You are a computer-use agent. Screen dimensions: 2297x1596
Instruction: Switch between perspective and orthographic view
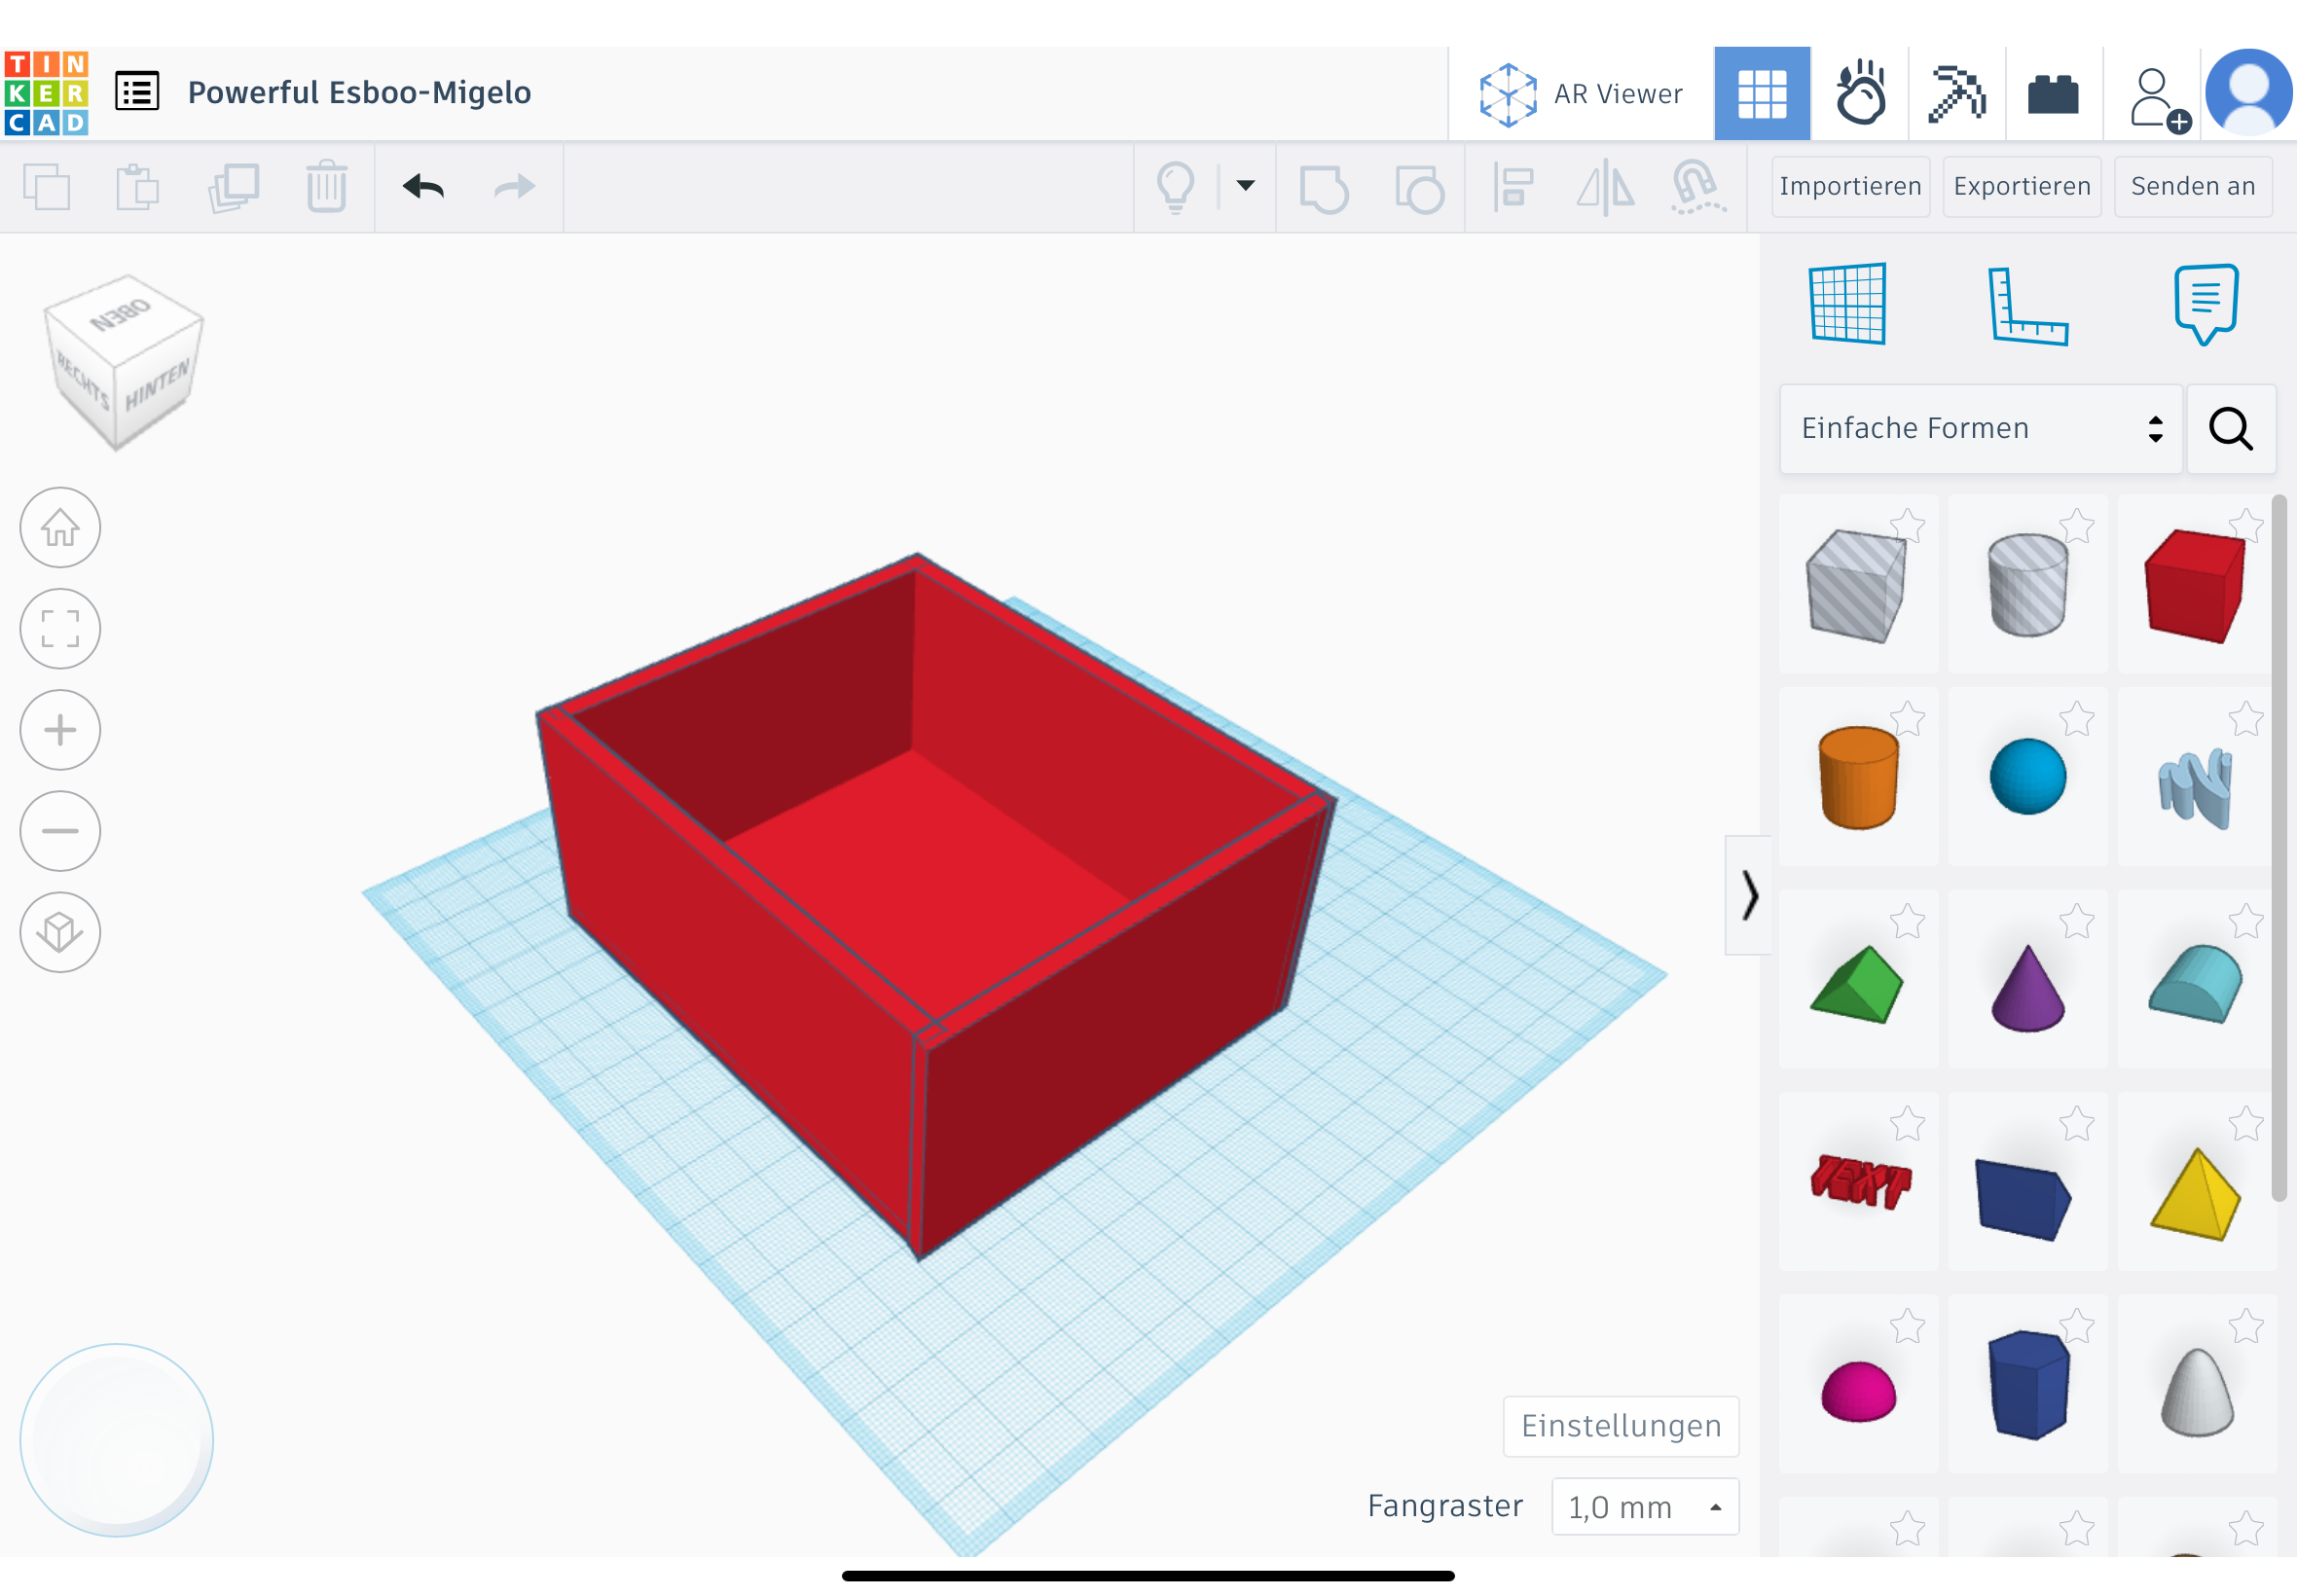[x=60, y=932]
